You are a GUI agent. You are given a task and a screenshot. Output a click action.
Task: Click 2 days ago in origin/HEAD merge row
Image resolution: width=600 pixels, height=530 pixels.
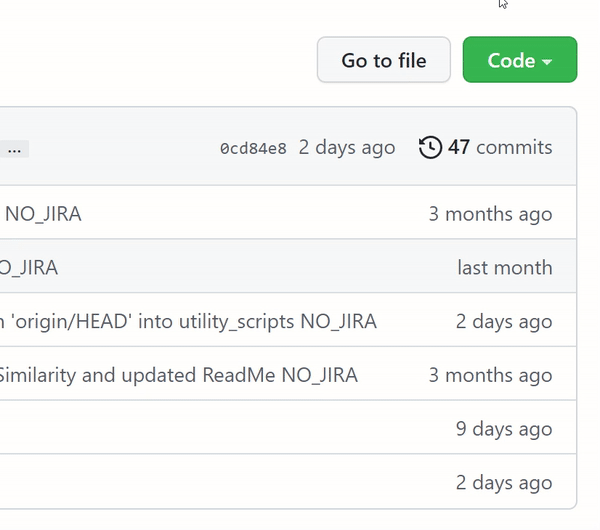503,321
